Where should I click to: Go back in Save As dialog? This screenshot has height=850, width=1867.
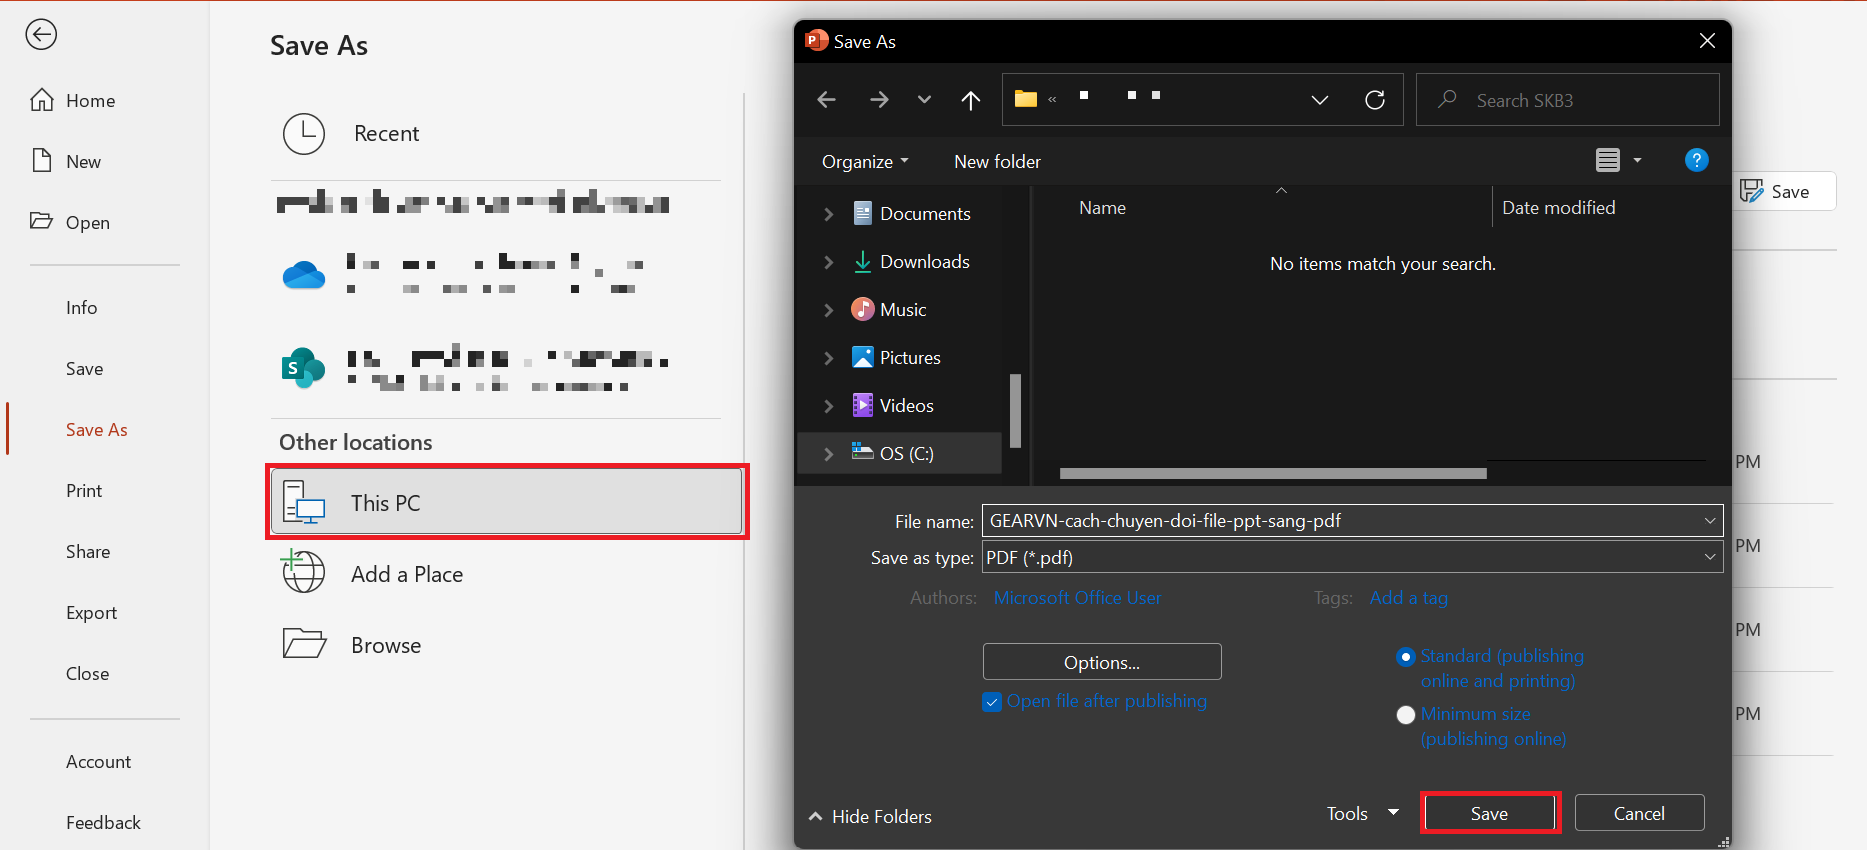[x=826, y=100]
